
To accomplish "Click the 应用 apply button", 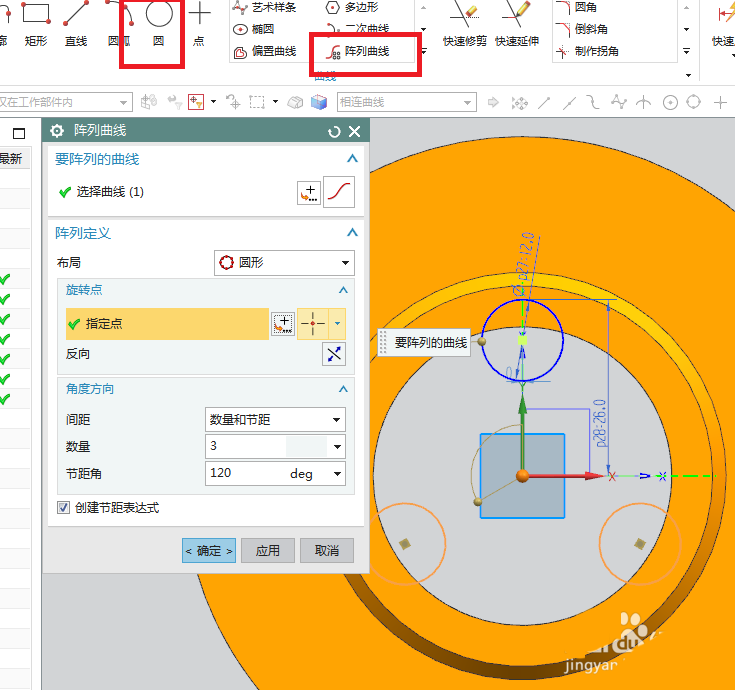I will point(268,551).
